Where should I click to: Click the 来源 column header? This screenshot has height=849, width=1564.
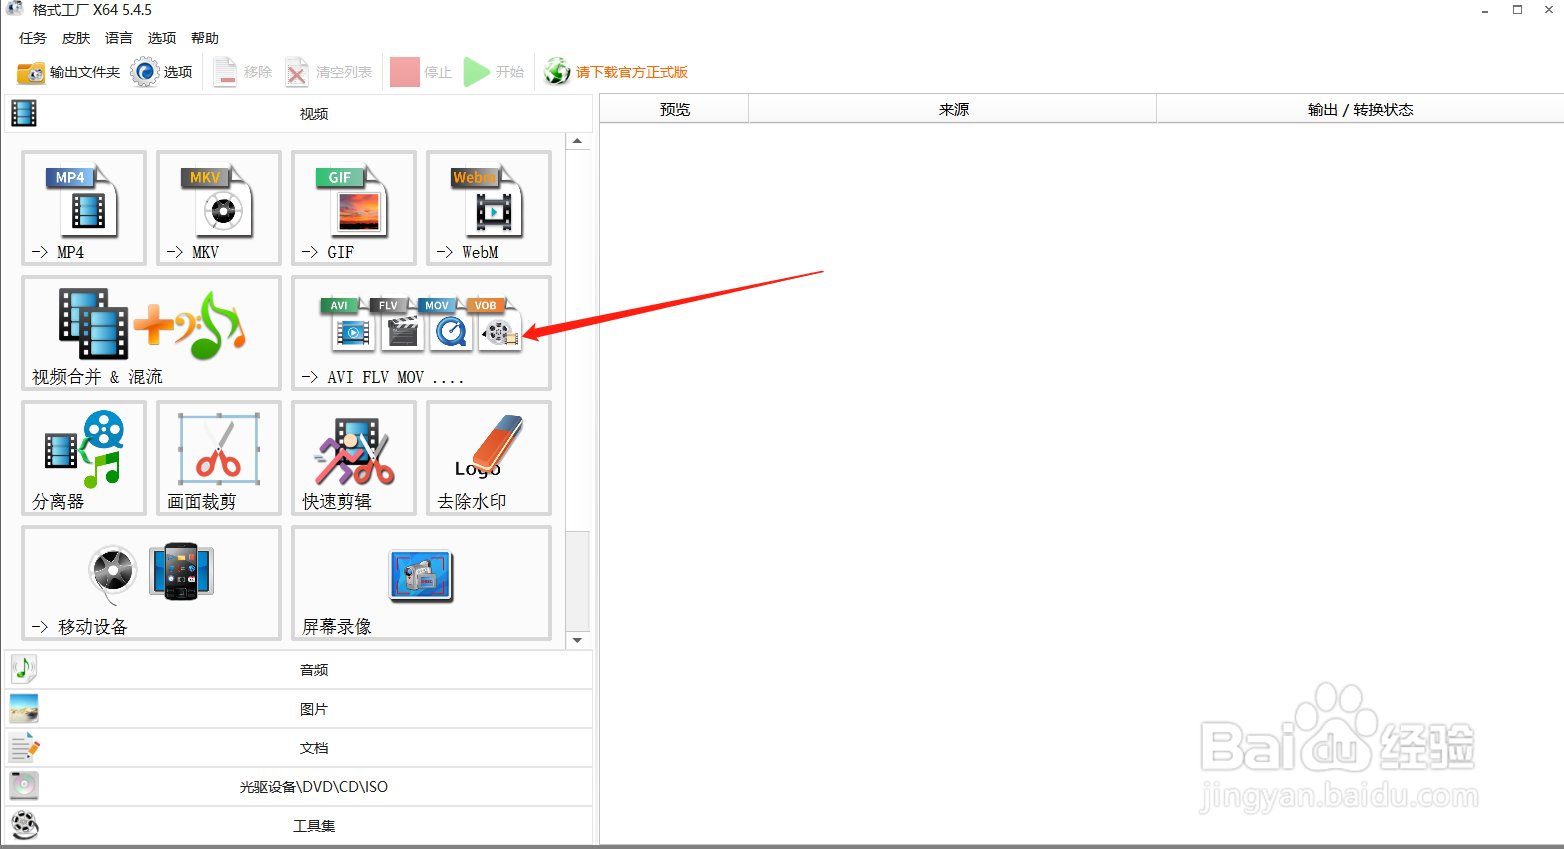tap(953, 109)
